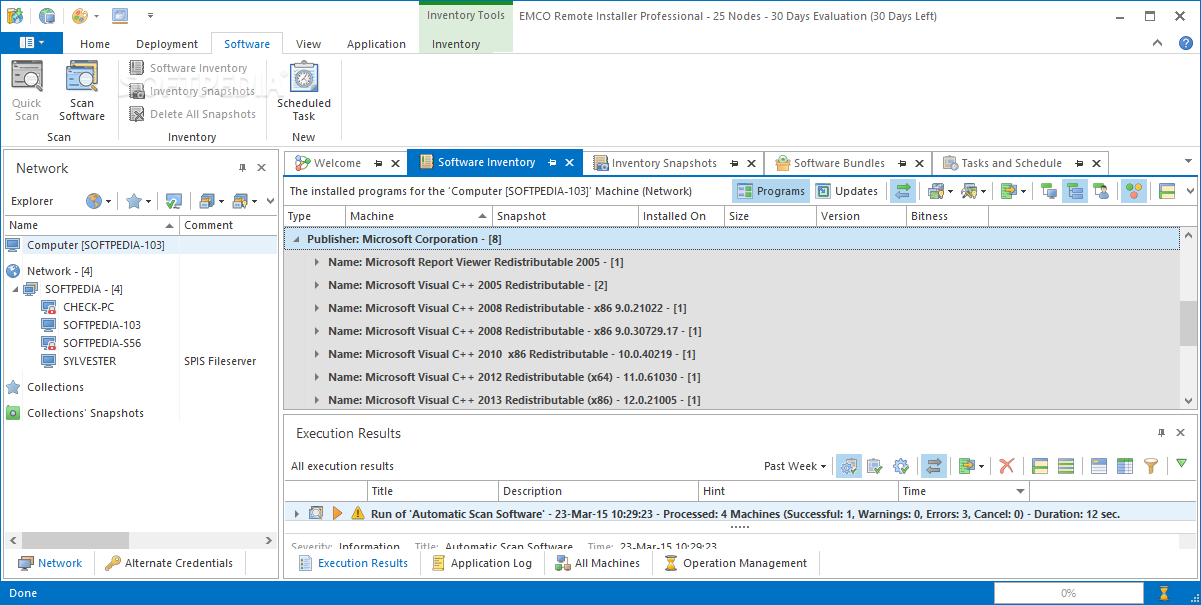Select Collections' Snapshots tree item
The width and height of the screenshot is (1201, 605).
(x=85, y=413)
